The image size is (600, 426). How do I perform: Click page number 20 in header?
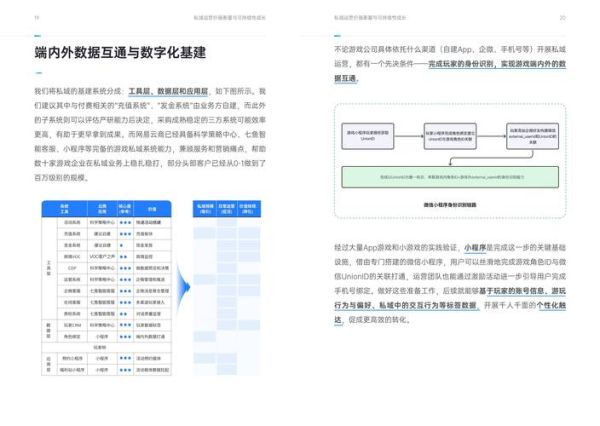562,17
